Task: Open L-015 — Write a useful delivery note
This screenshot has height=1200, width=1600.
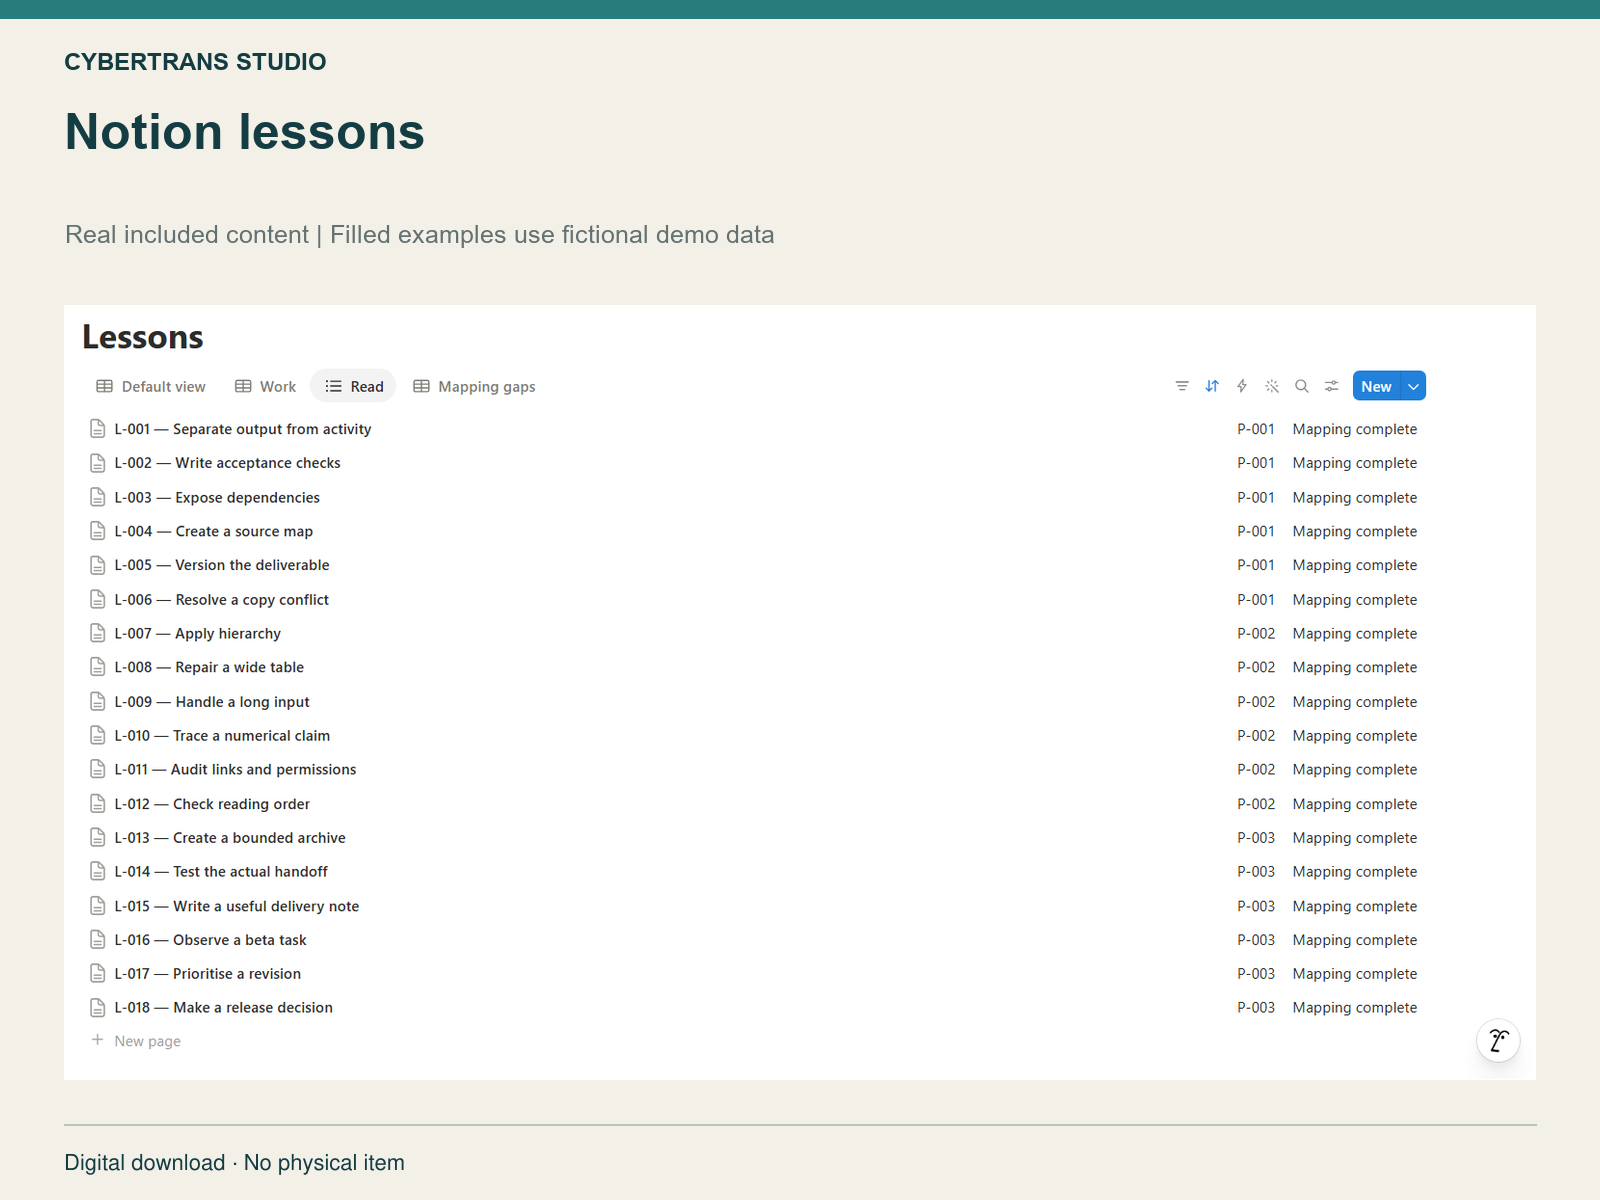Action: coord(236,906)
